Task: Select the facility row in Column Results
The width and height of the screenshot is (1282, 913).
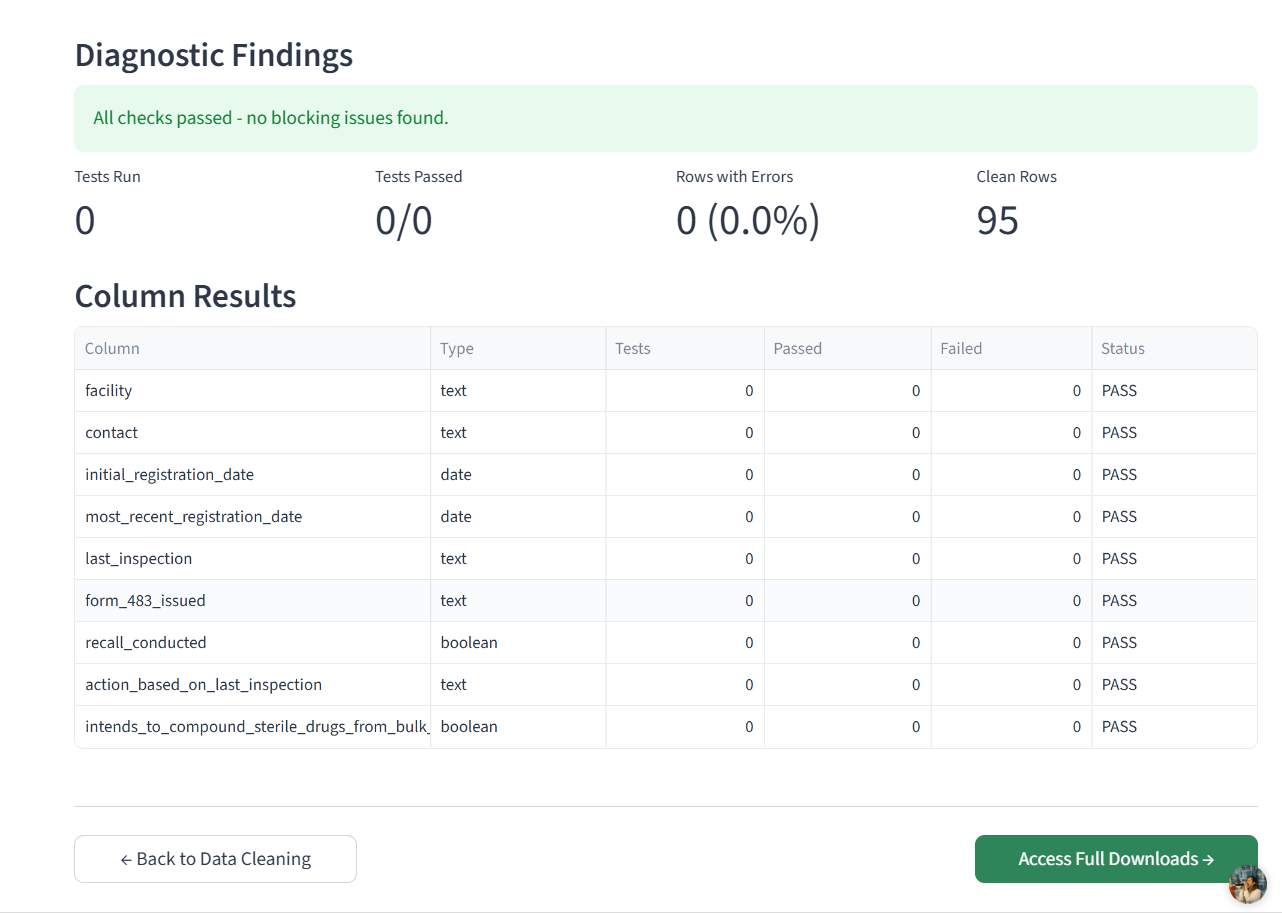Action: (108, 390)
